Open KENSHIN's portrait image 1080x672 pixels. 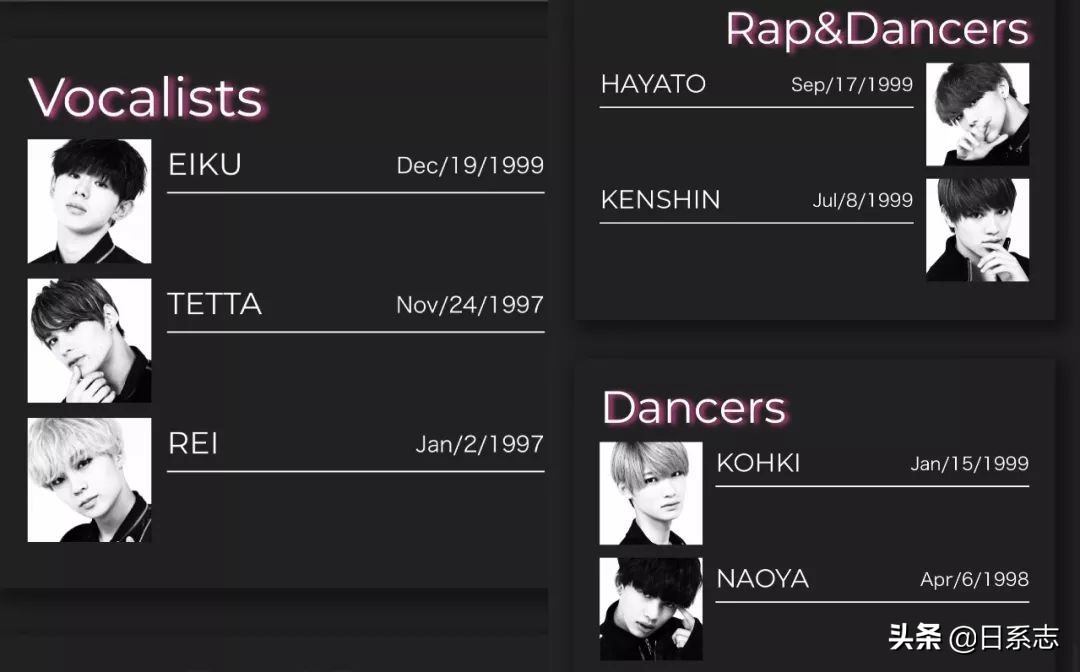[977, 230]
